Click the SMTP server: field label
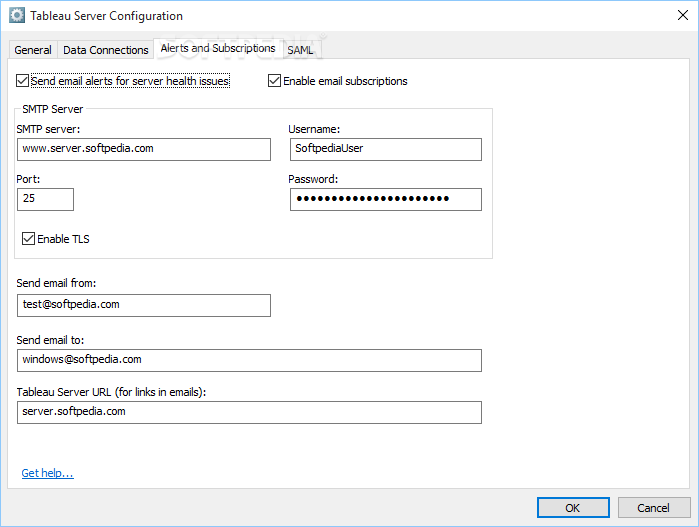Image resolution: width=699 pixels, height=527 pixels. [x=48, y=129]
